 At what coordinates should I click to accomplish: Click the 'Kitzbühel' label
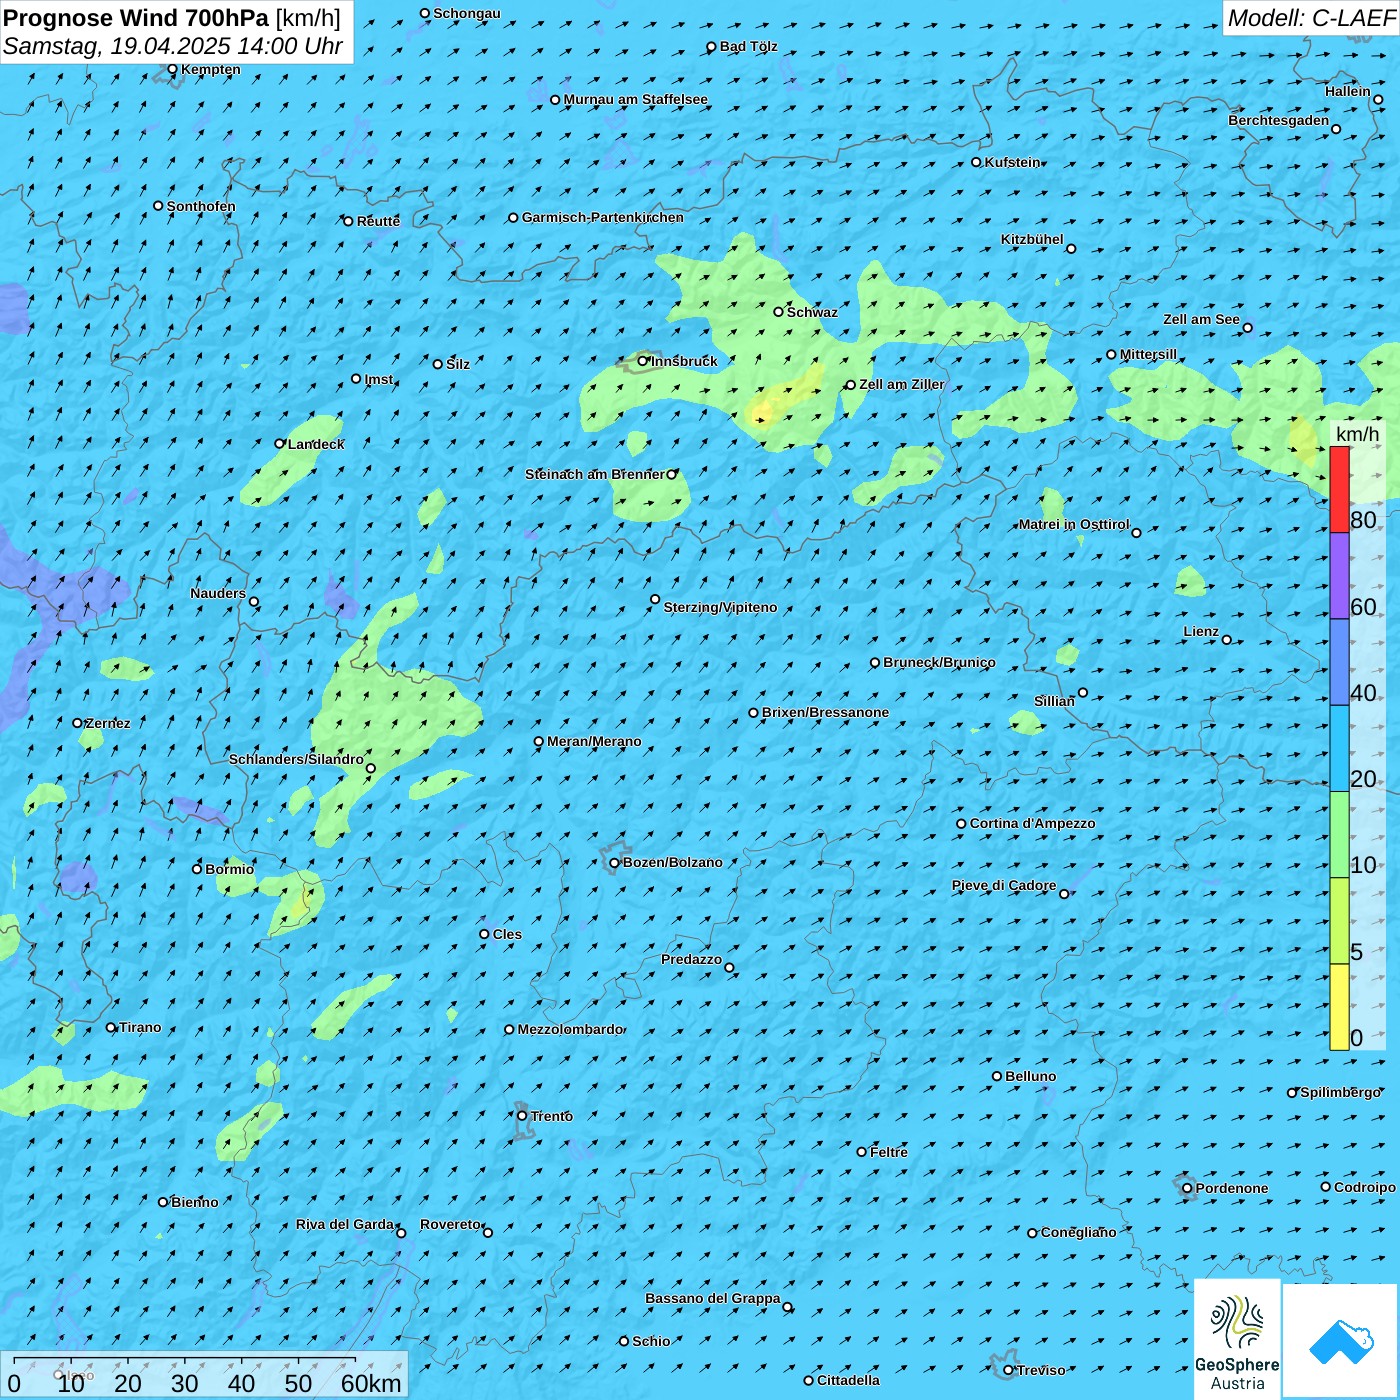click(1032, 239)
